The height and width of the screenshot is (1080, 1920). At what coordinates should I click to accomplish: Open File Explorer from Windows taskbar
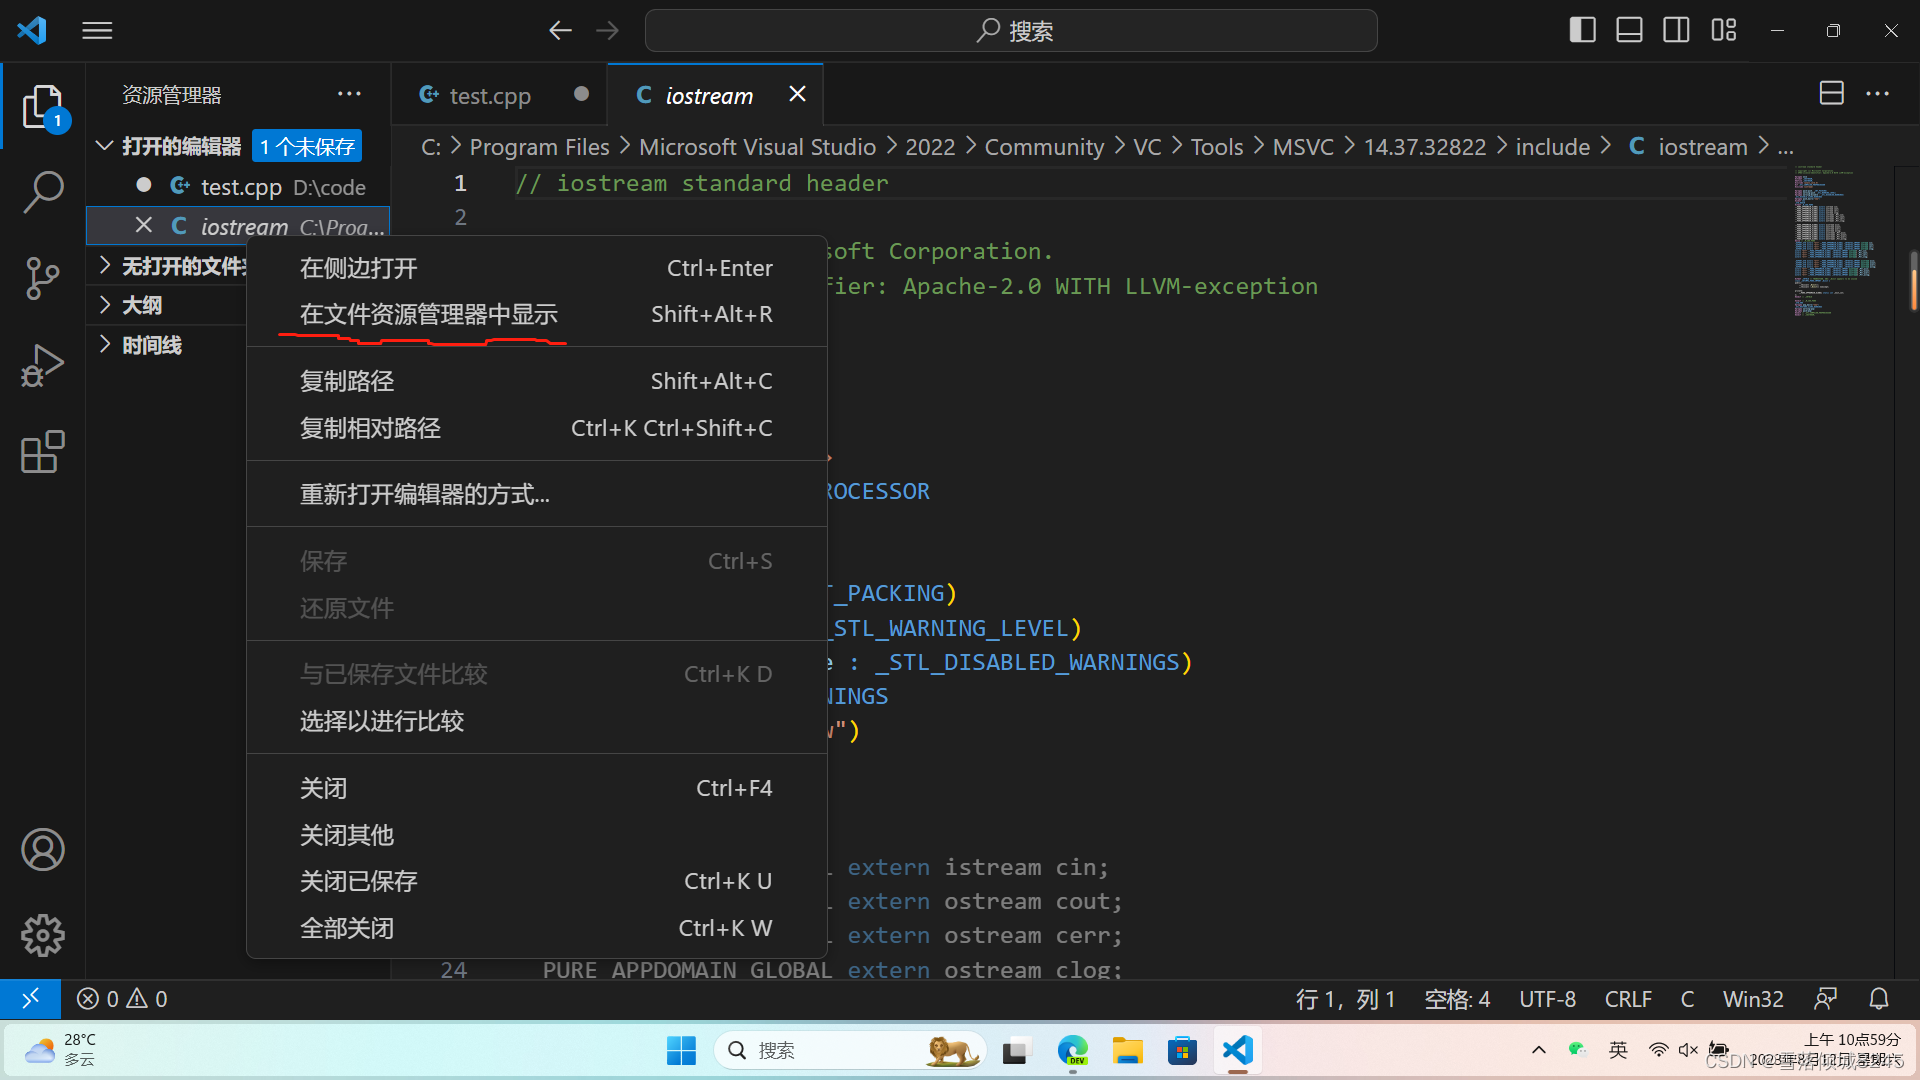(1128, 1050)
